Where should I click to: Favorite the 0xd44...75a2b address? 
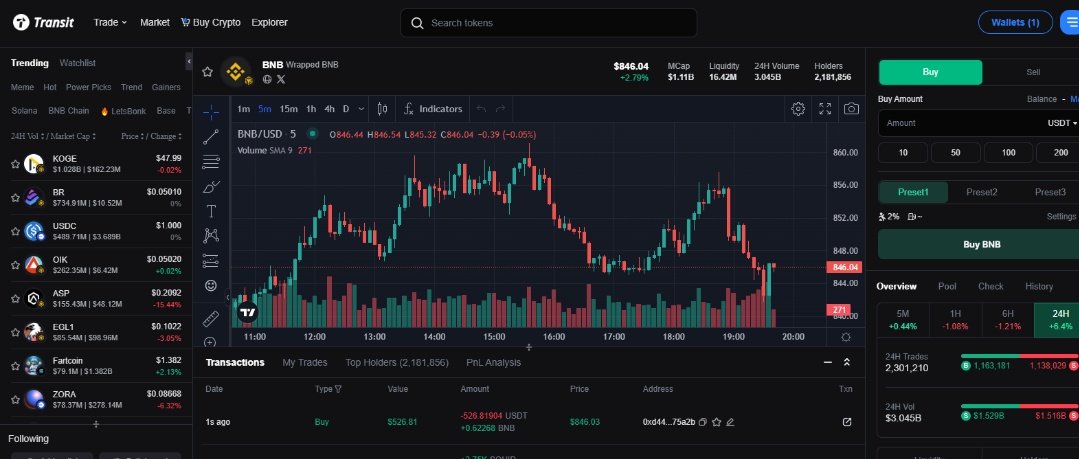tap(716, 422)
